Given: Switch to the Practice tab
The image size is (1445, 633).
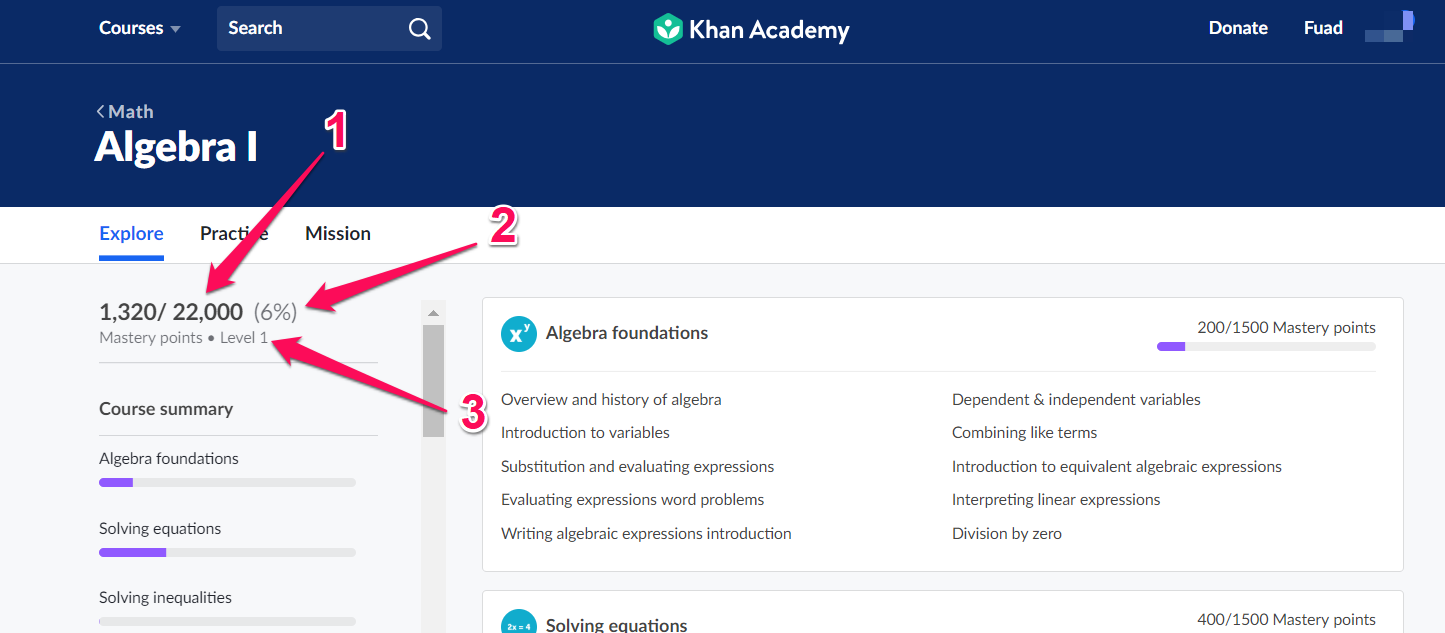Looking at the screenshot, I should coord(234,233).
